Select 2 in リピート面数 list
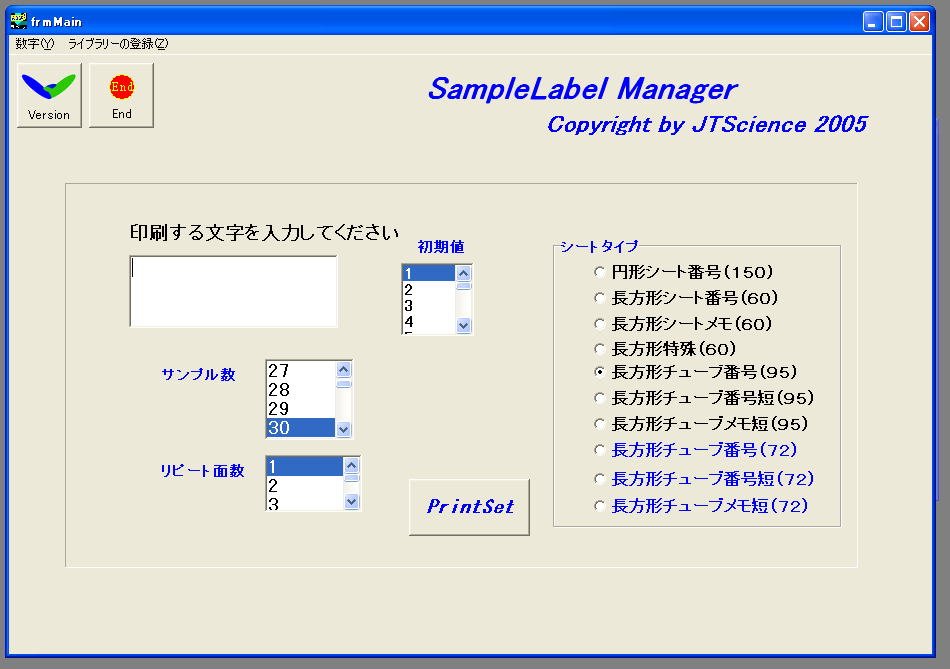 (305, 485)
